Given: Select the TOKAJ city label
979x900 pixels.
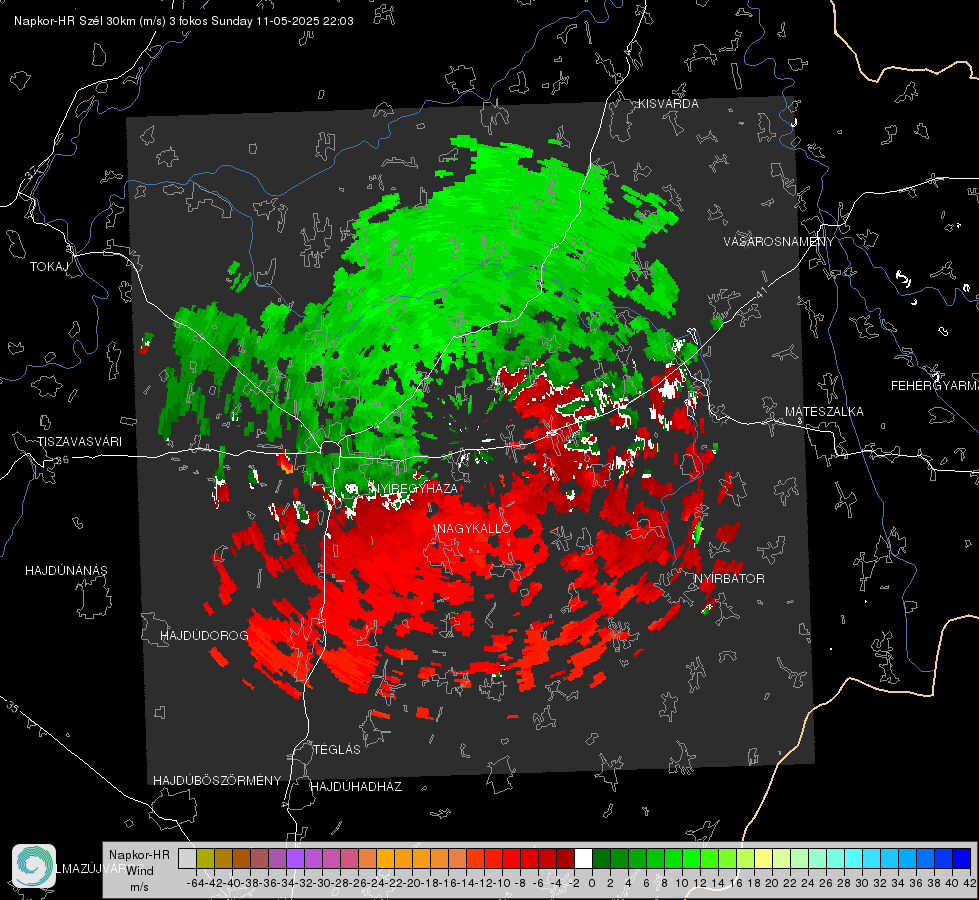Looking at the screenshot, I should click(49, 267).
